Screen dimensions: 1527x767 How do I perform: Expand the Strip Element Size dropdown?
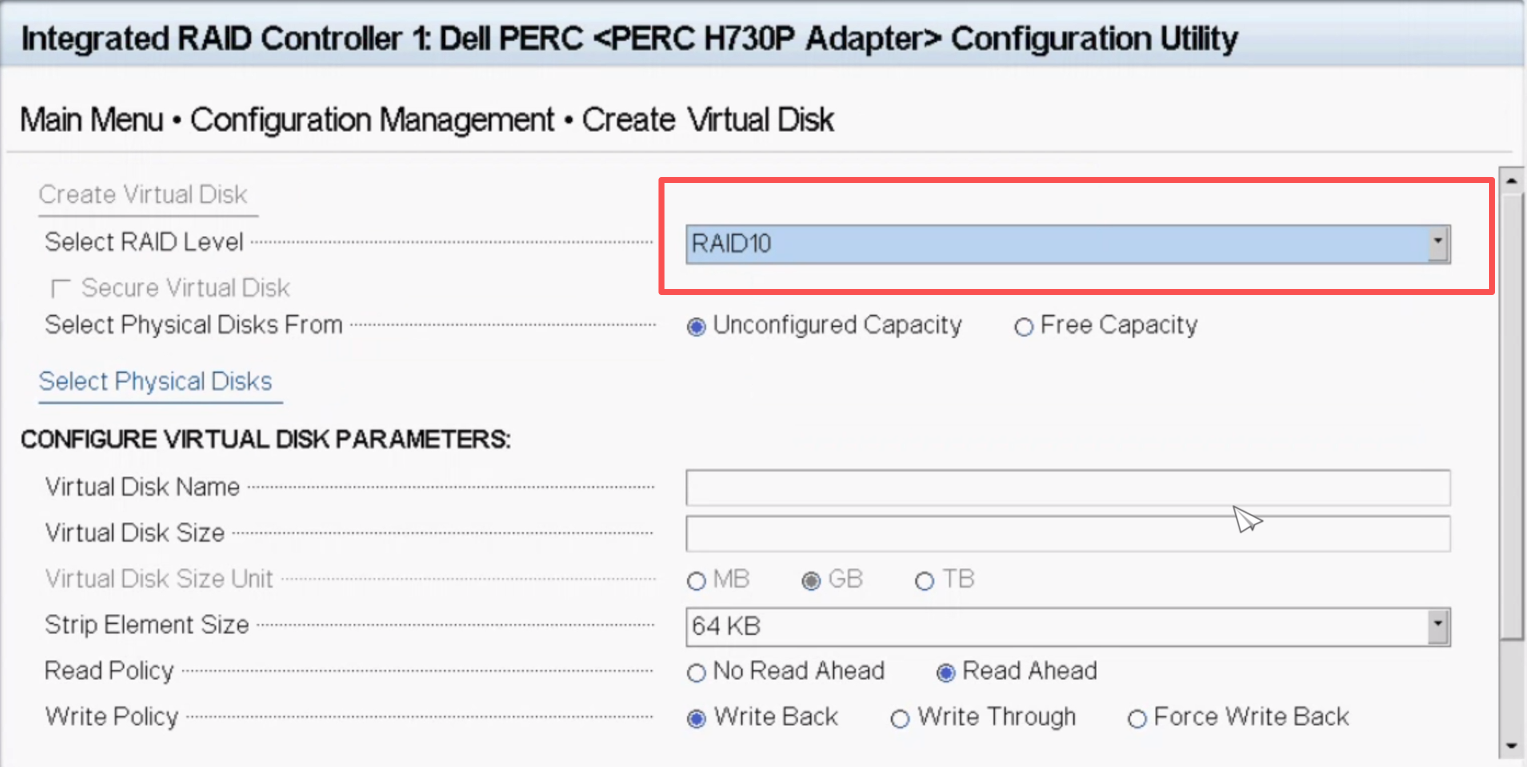[1060, 627]
